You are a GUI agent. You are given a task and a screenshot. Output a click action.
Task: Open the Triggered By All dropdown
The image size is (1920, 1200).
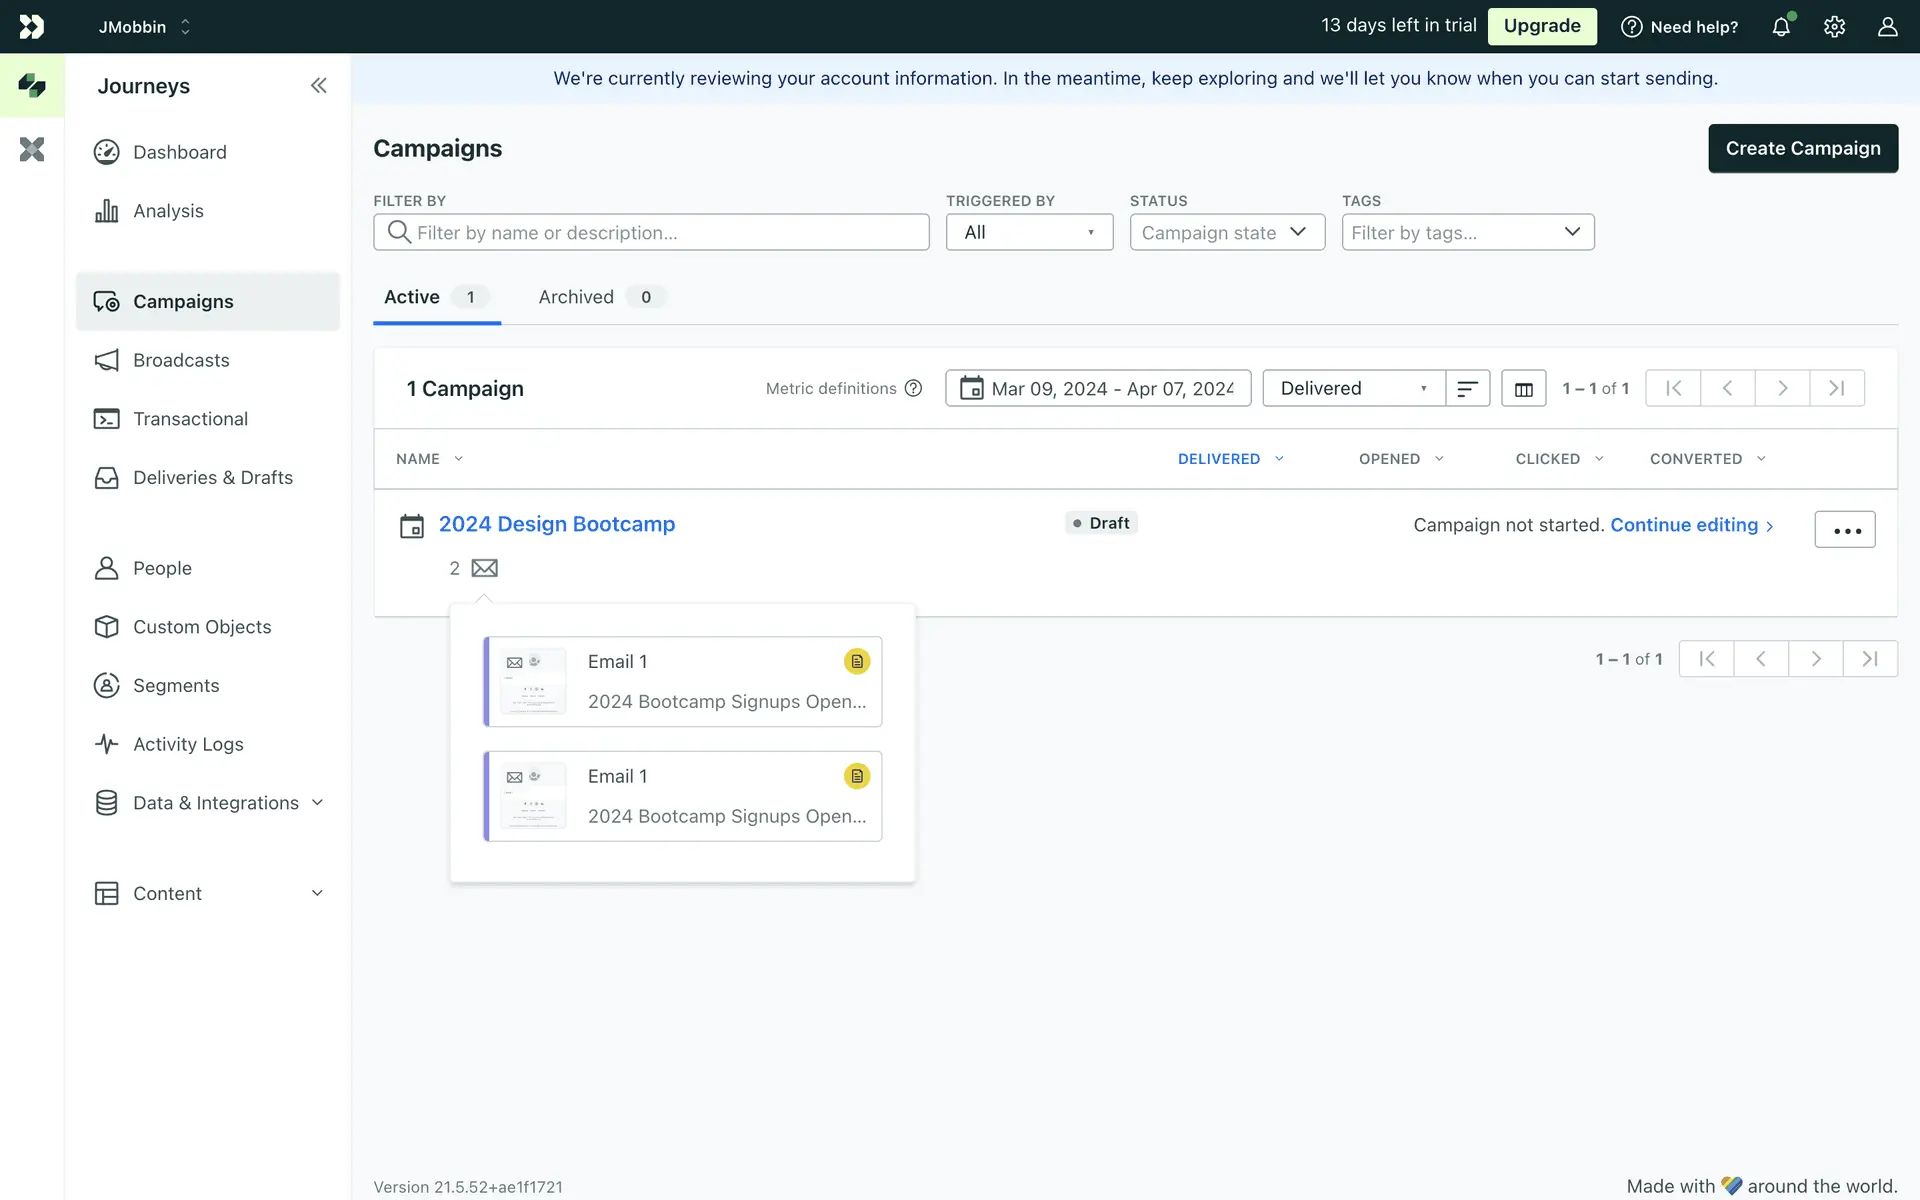[x=1029, y=233]
